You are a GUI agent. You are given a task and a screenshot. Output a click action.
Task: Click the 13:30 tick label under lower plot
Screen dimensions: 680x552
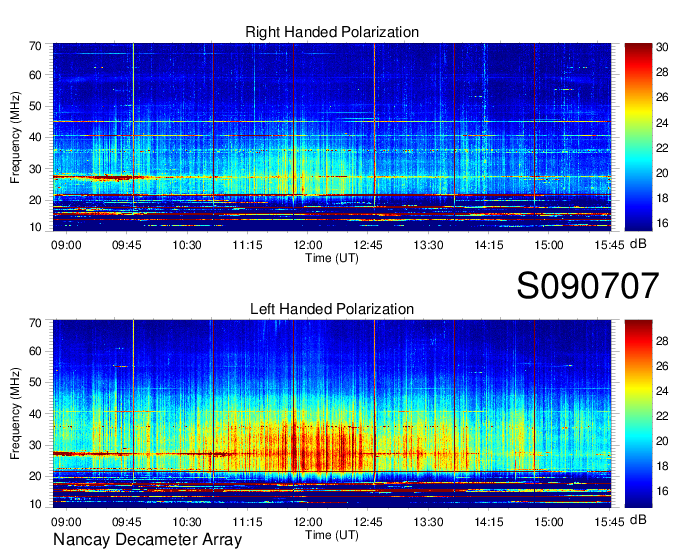tap(428, 522)
